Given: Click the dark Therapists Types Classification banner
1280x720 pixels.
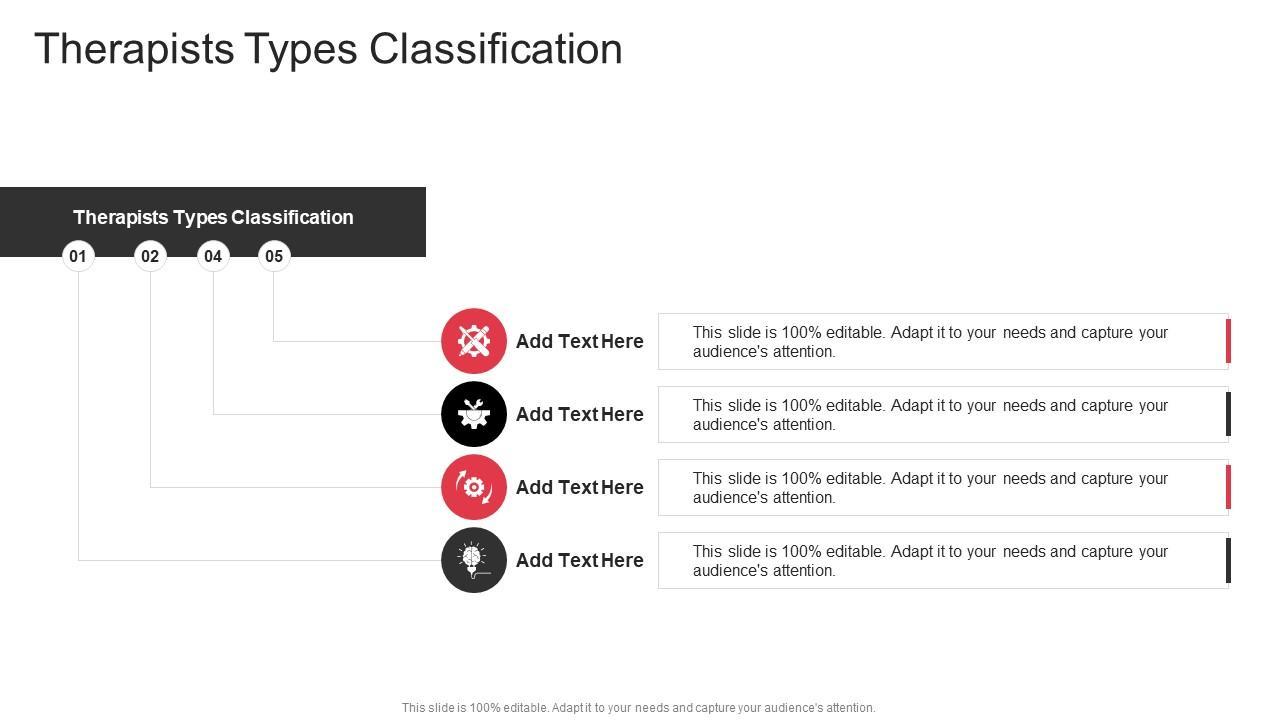Looking at the screenshot, I should click(213, 217).
